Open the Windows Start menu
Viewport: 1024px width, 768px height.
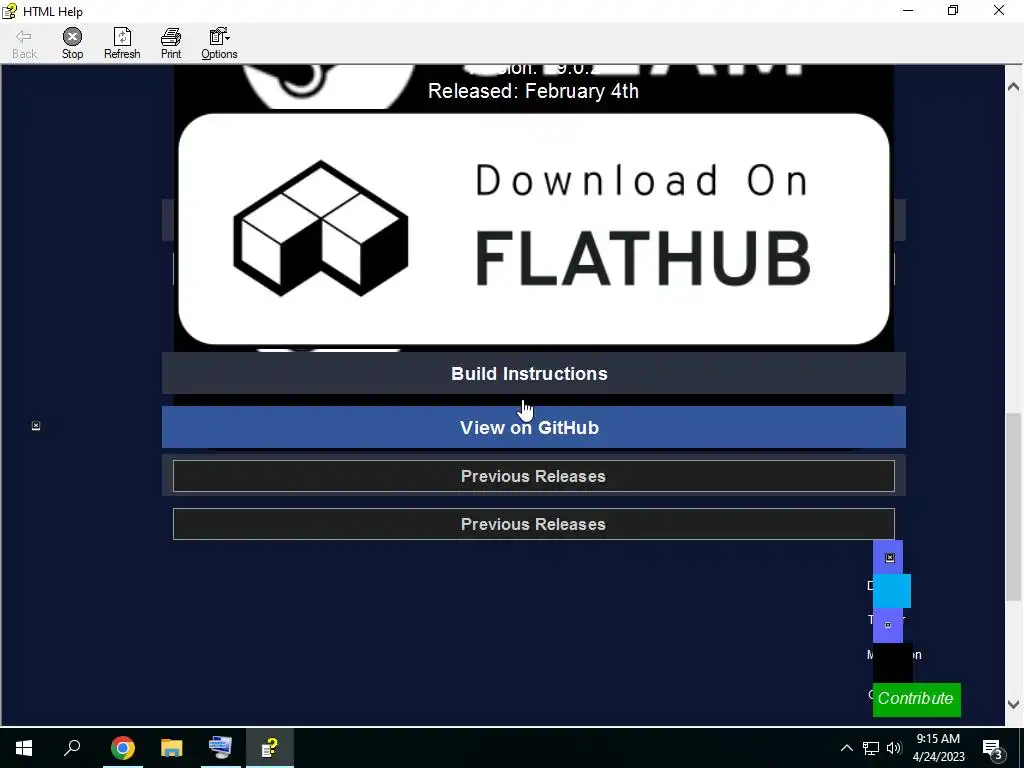pos(24,748)
